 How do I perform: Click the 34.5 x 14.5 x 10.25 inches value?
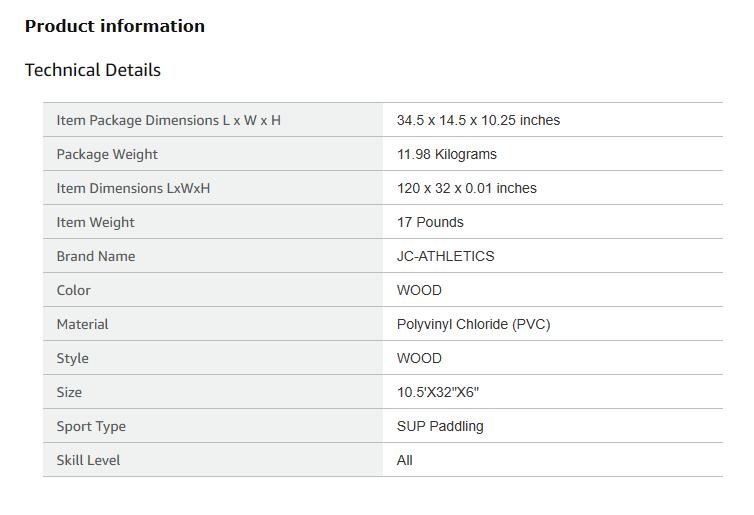pos(478,120)
